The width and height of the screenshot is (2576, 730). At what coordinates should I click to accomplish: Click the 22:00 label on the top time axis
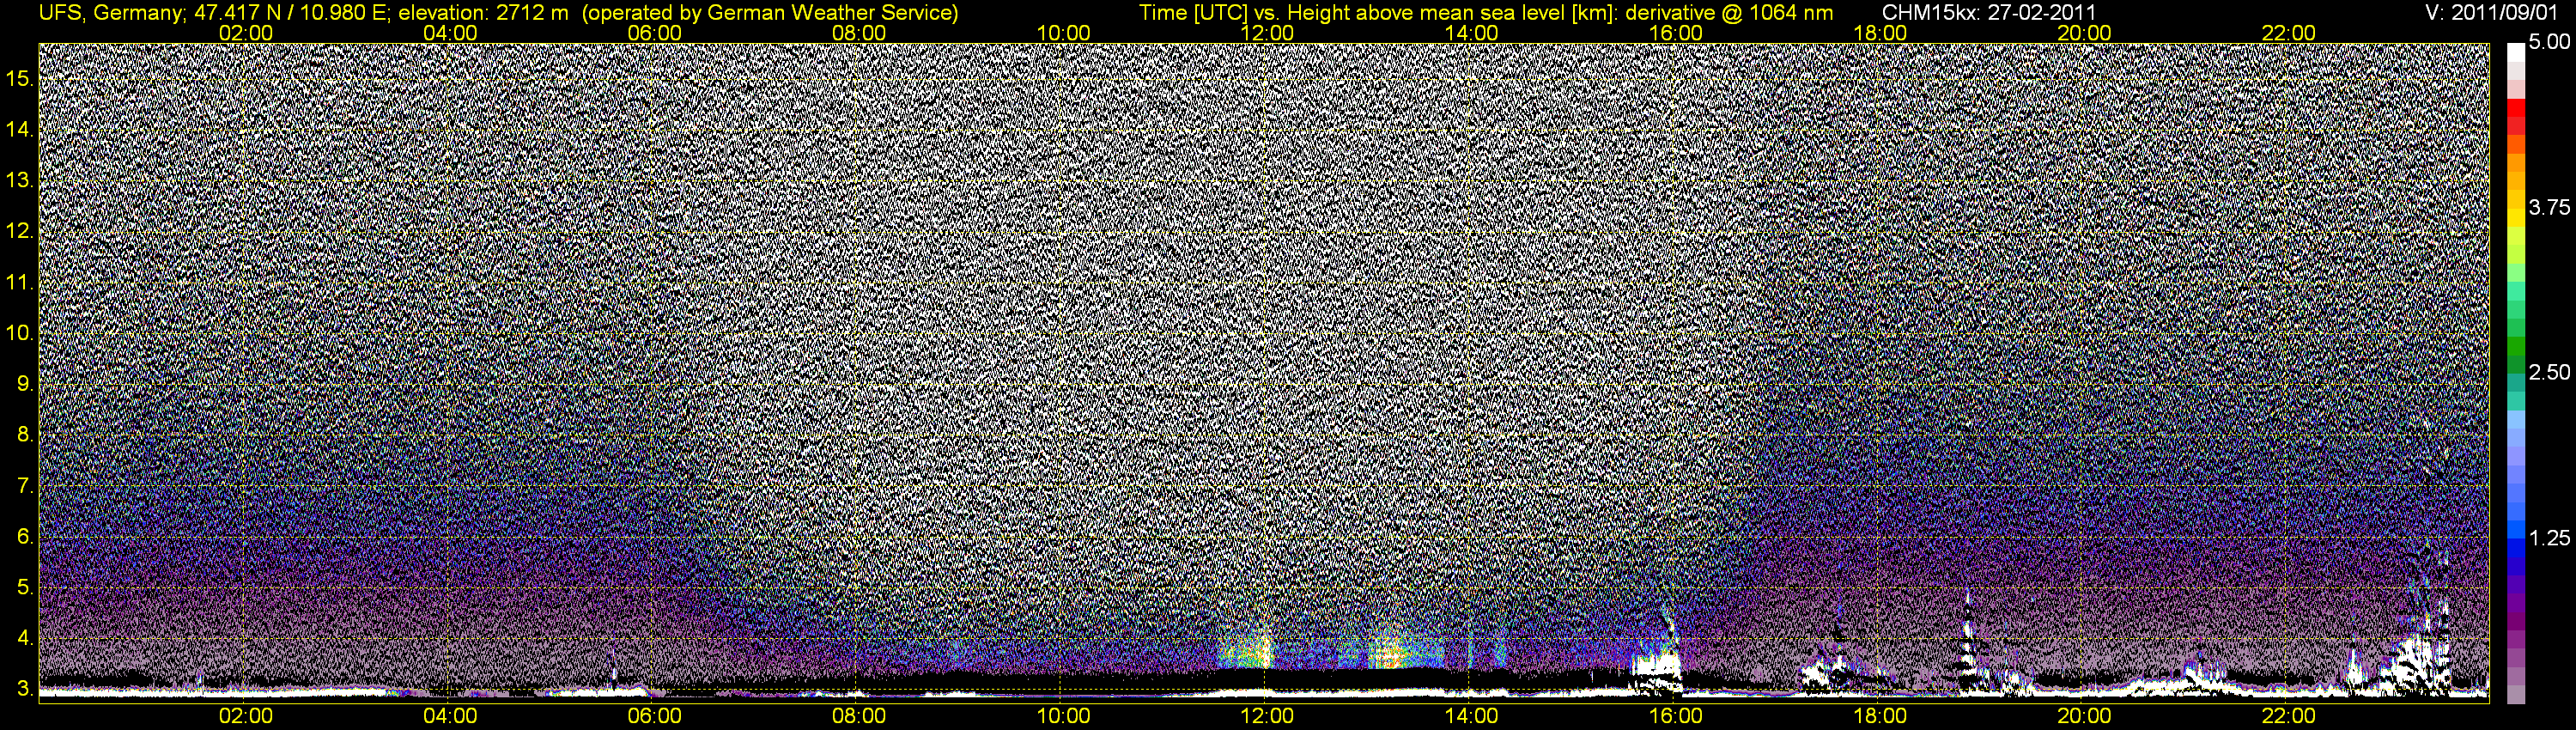coord(2288,33)
